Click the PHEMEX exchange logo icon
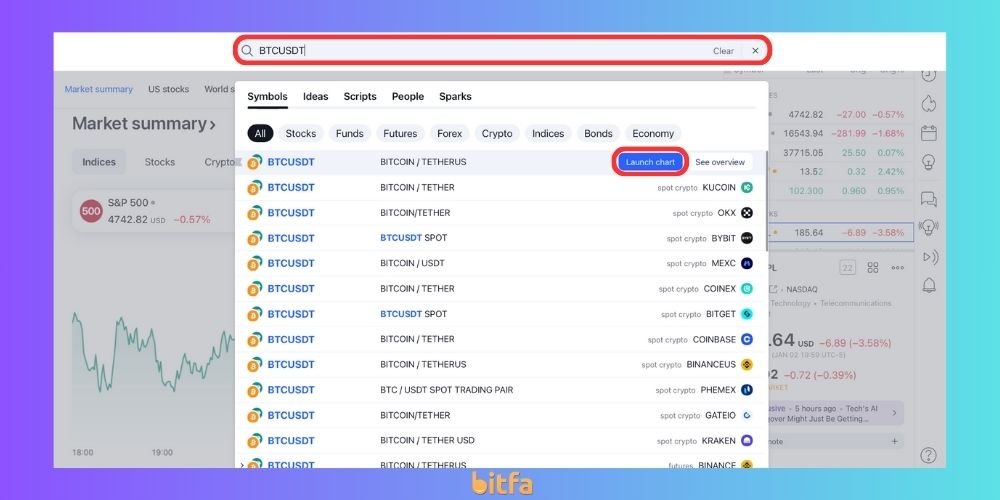Screen dimensions: 1000x500 tap(747, 390)
